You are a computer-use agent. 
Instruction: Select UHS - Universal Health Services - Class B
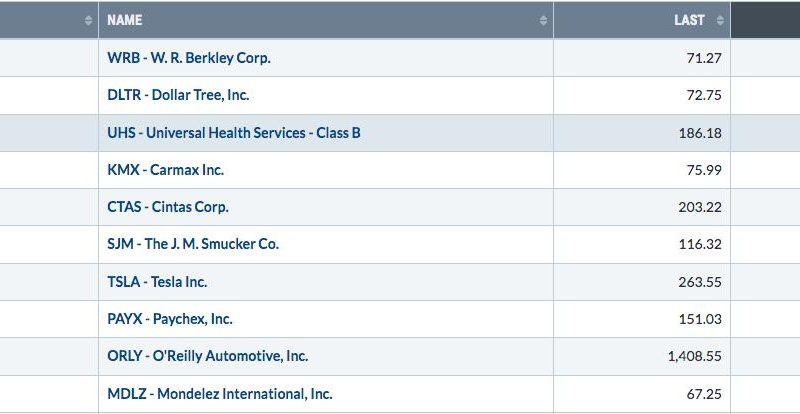(x=234, y=133)
